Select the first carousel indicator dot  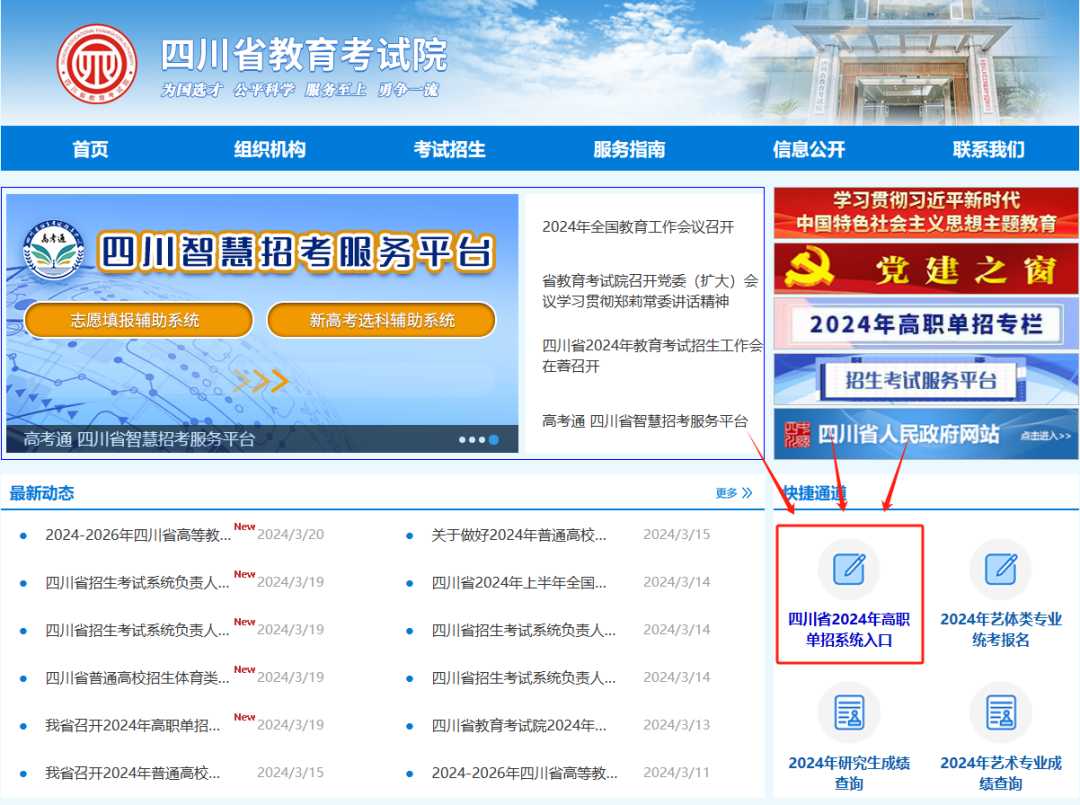point(462,439)
